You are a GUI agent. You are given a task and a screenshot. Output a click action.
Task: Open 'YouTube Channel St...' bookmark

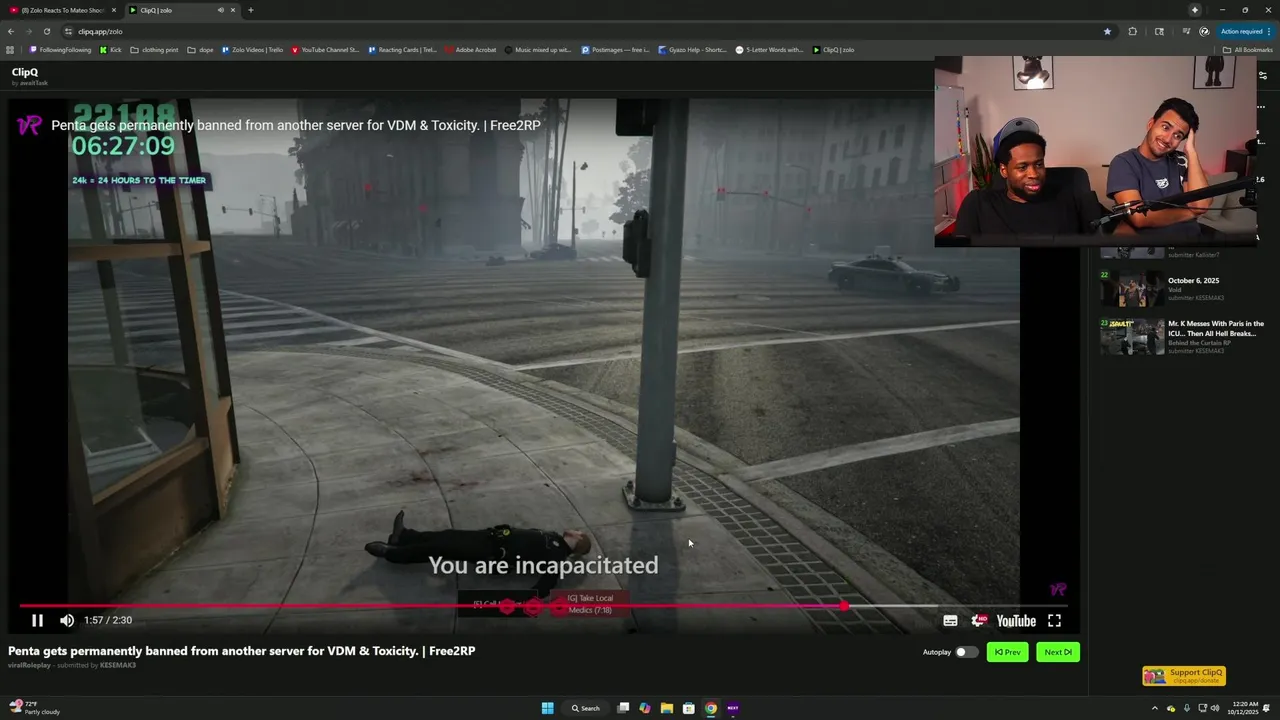tap(325, 50)
